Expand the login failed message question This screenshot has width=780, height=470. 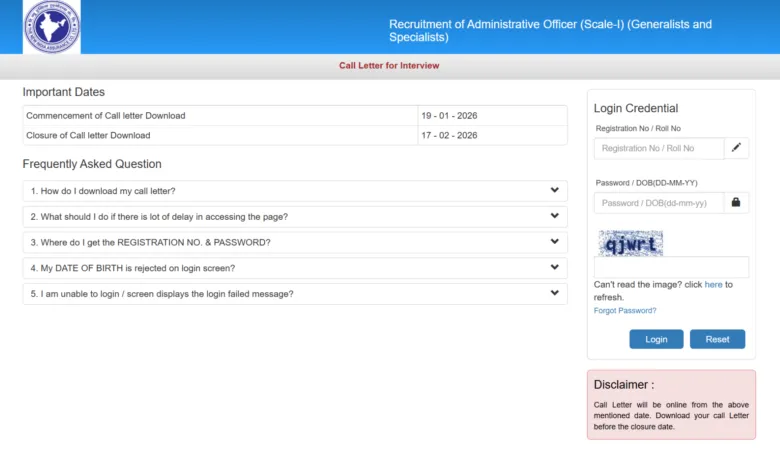(295, 294)
